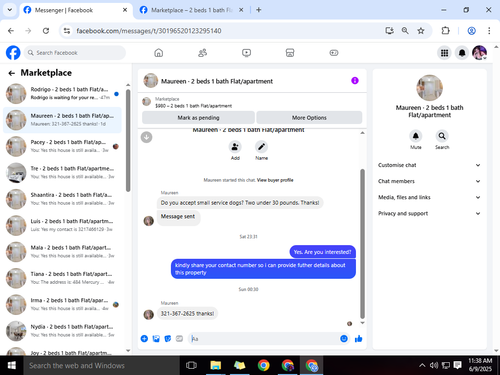Expand Chat members section
The width and height of the screenshot is (500, 375).
[x=429, y=181]
